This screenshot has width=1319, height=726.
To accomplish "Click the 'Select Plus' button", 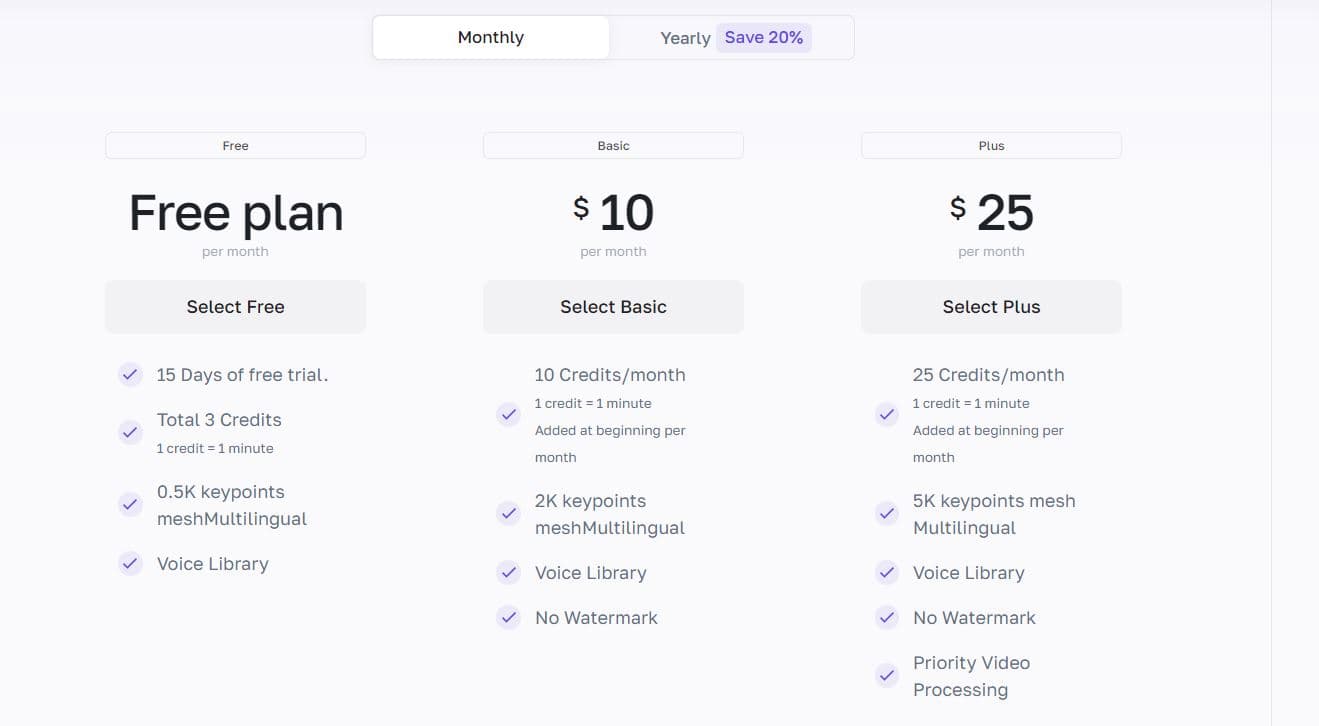I will point(991,306).
